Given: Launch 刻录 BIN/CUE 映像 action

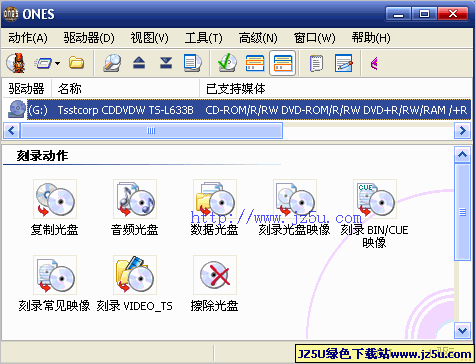Looking at the screenshot, I should point(375,214).
